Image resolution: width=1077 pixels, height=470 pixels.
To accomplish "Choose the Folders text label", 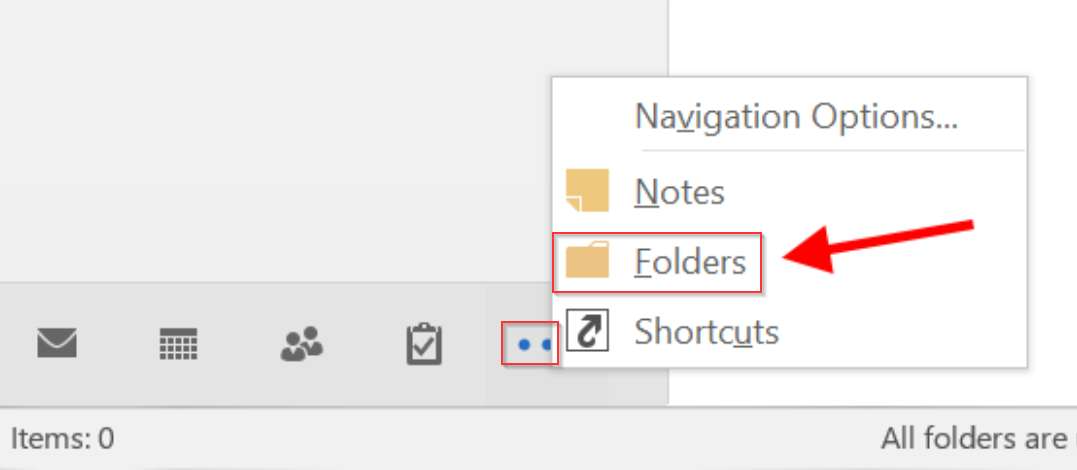I will 690,262.
